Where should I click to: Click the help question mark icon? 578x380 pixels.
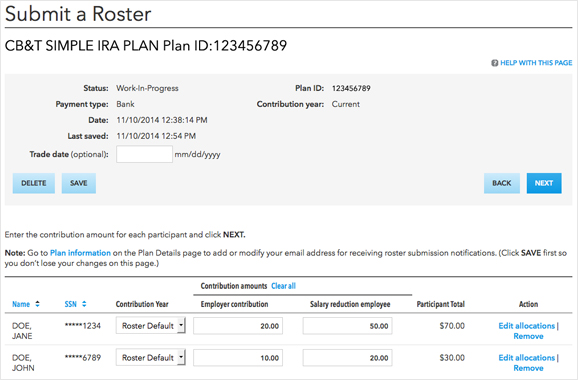click(x=494, y=63)
